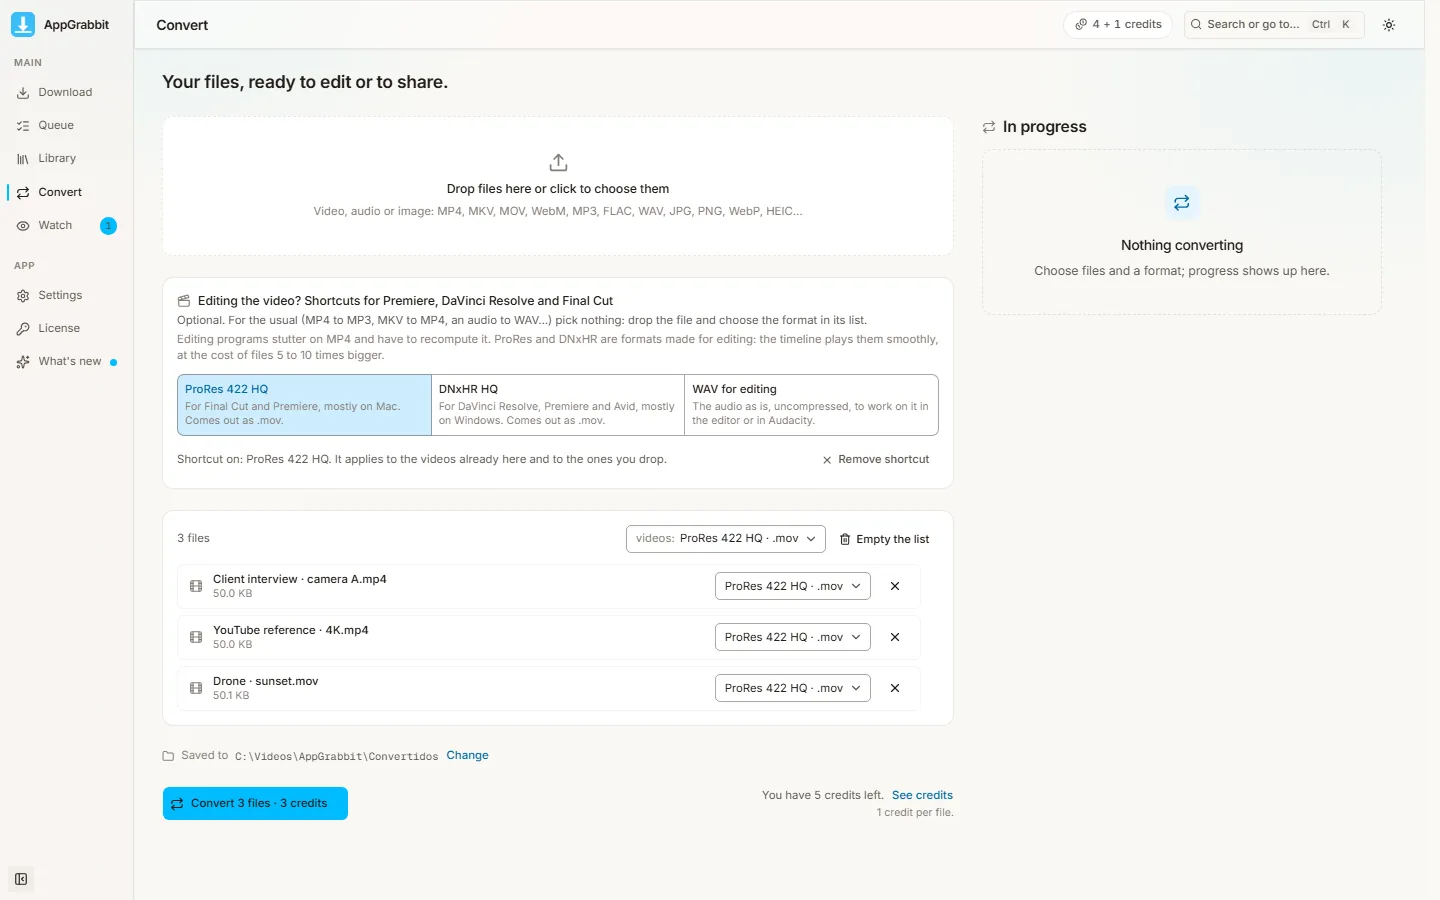Click the Nothing converting placeholder icon
Image resolution: width=1440 pixels, height=900 pixels.
click(1182, 203)
